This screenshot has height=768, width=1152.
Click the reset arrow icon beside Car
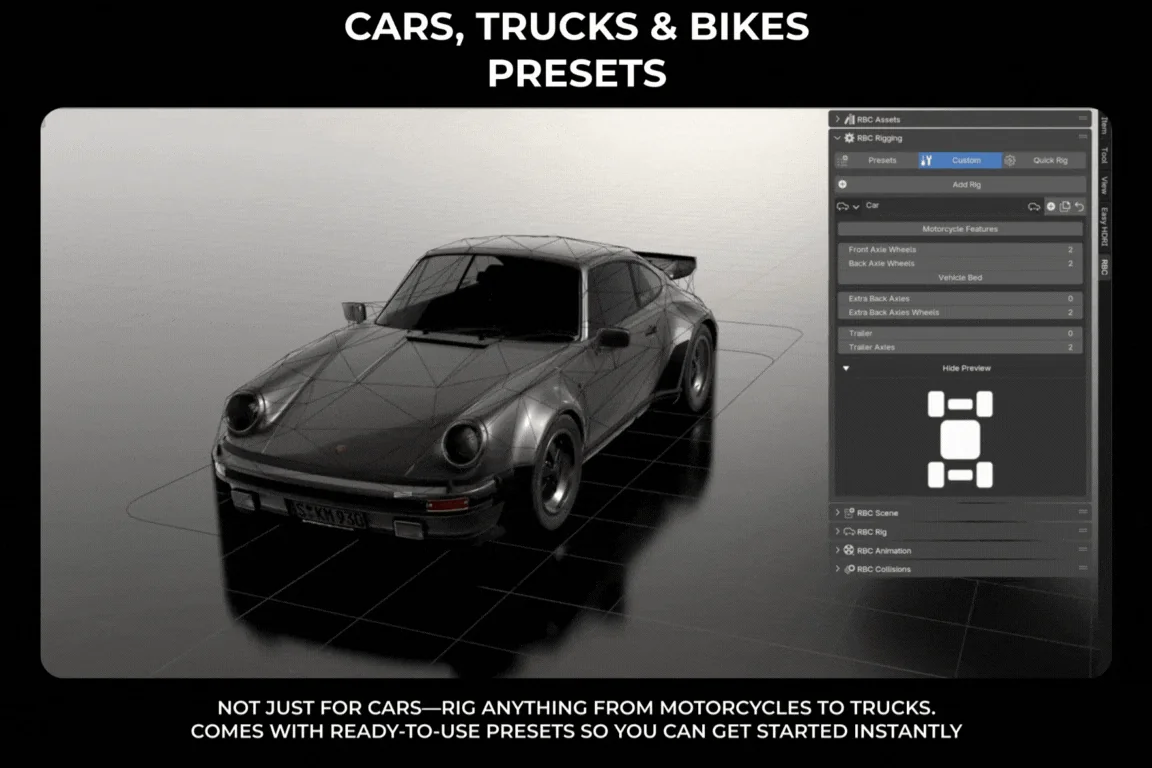coord(1079,206)
